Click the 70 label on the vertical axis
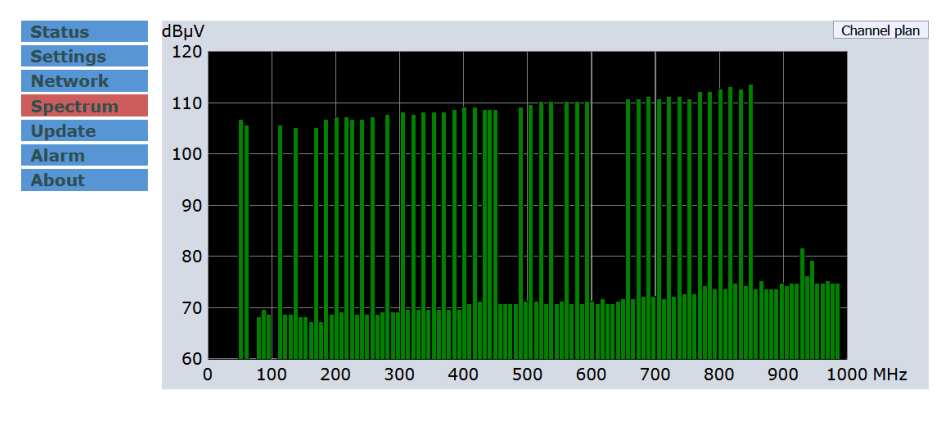 [191, 308]
